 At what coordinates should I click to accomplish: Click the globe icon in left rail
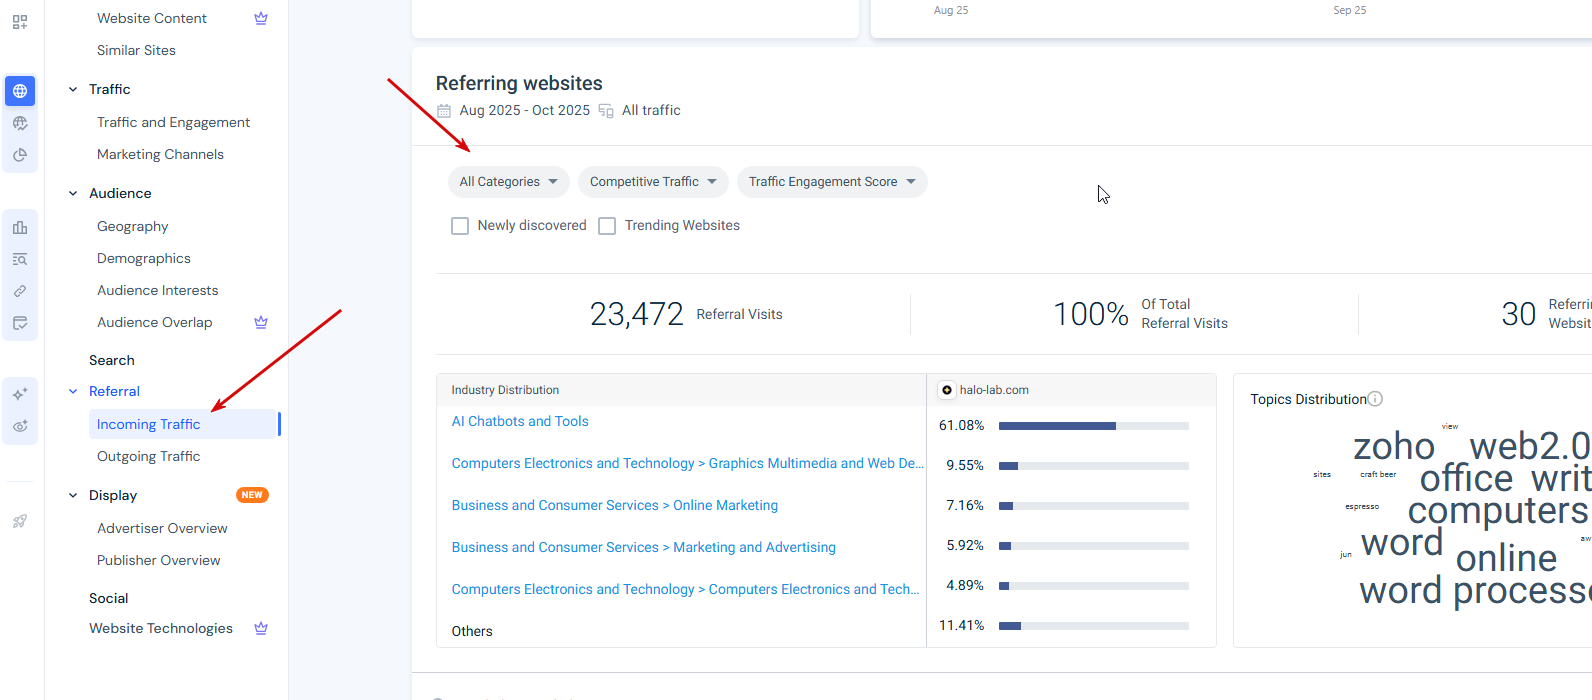click(20, 91)
